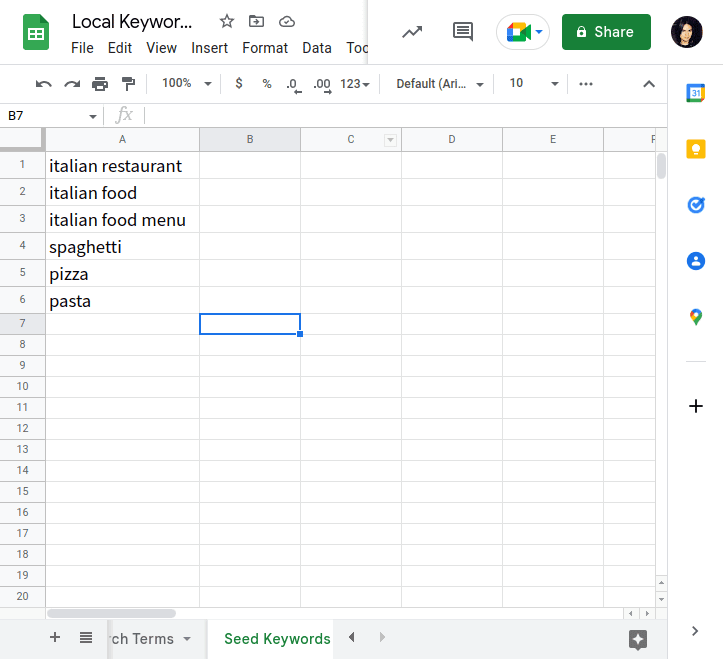Image resolution: width=723 pixels, height=659 pixels.
Task: Format as currency with dollar icon
Action: tap(239, 83)
